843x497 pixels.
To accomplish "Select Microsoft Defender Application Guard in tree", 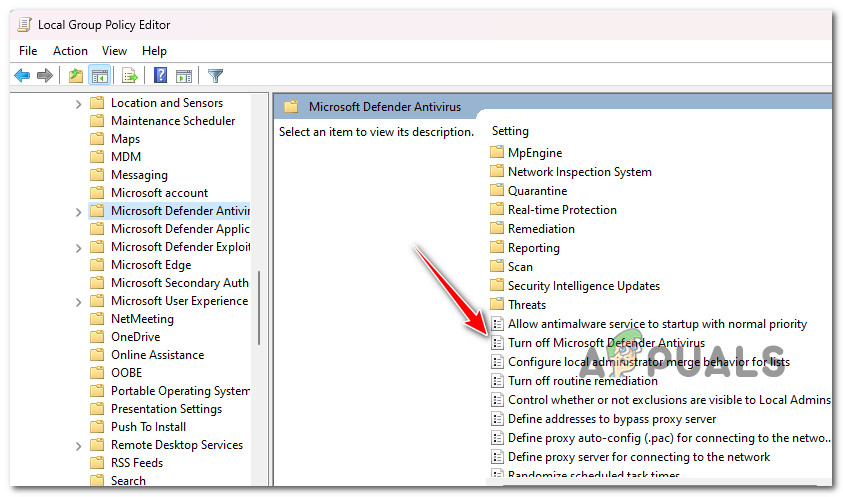I will click(180, 229).
